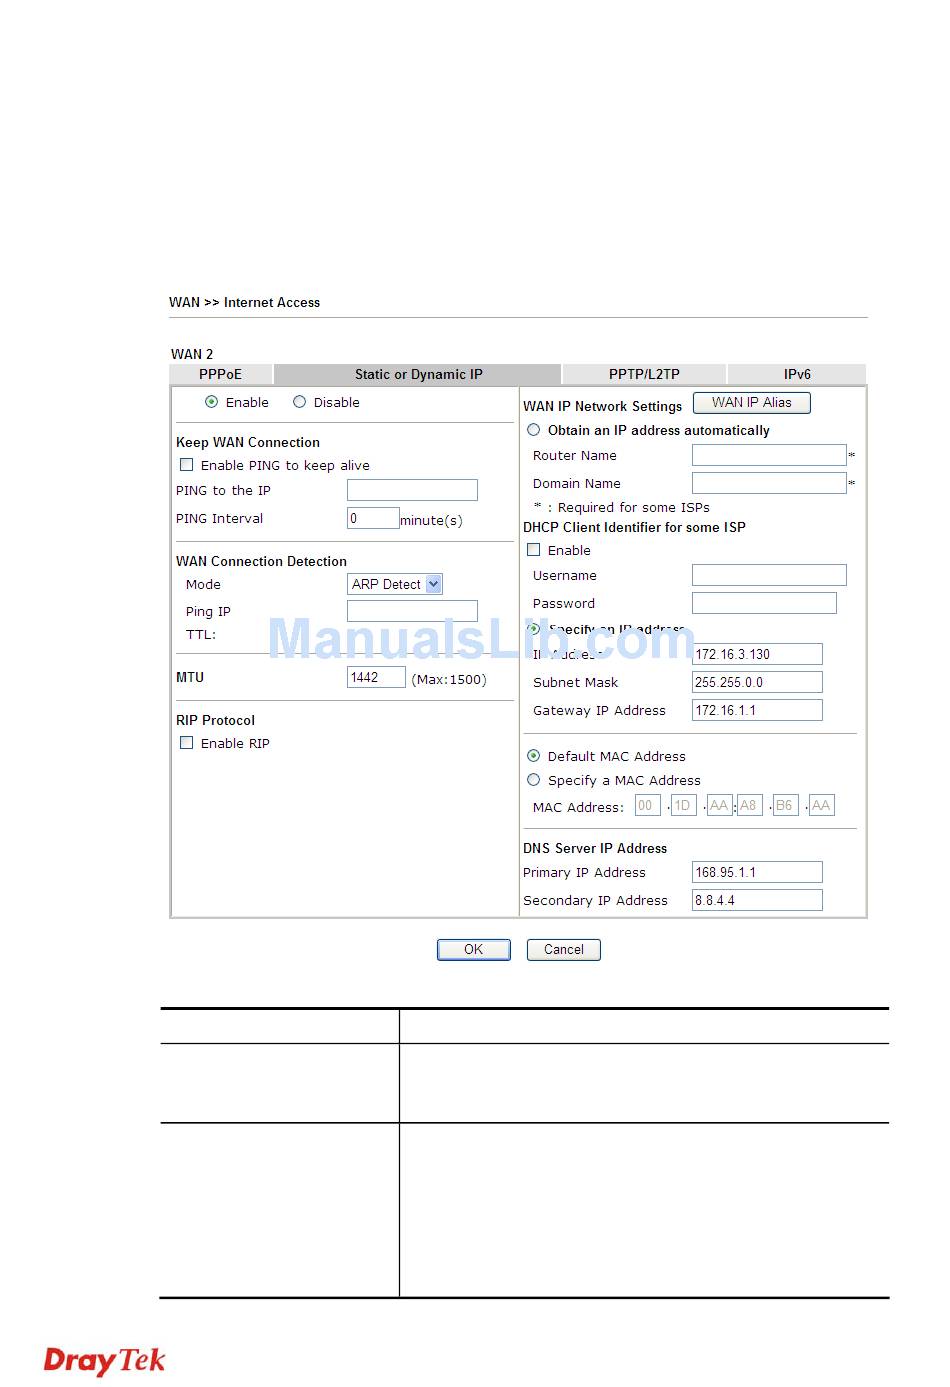Select the IPv6 tab
950x1387 pixels.
(x=797, y=374)
